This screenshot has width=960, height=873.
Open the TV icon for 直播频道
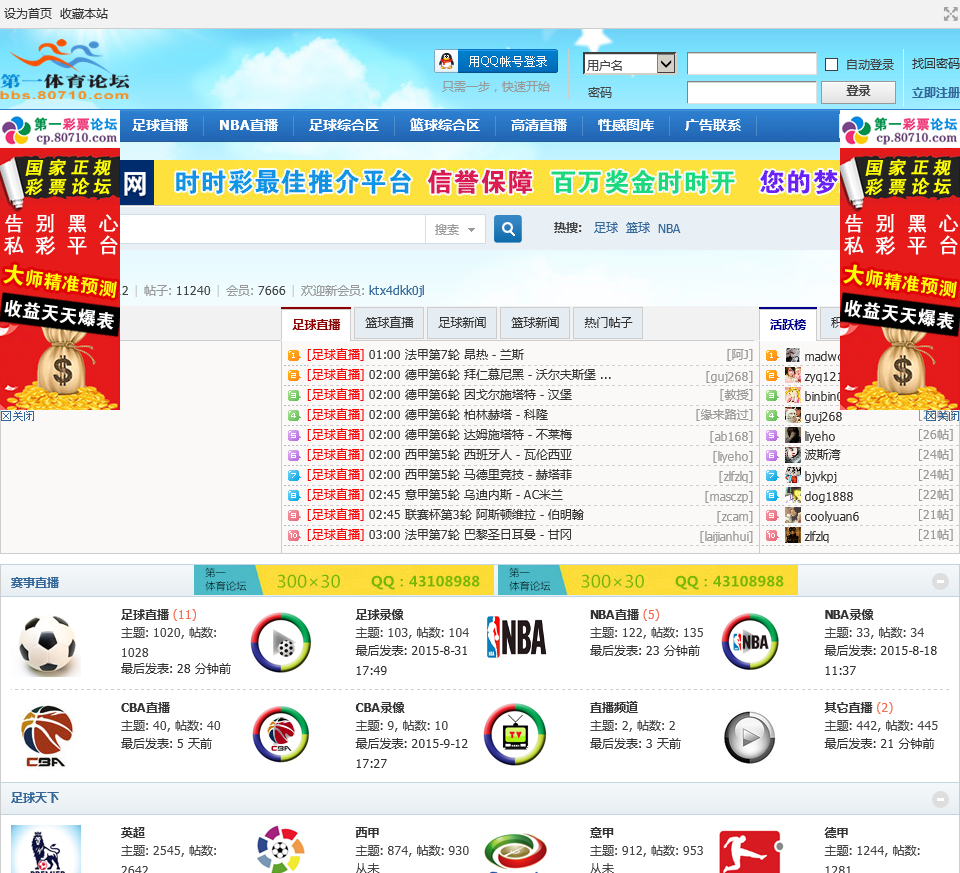(515, 735)
